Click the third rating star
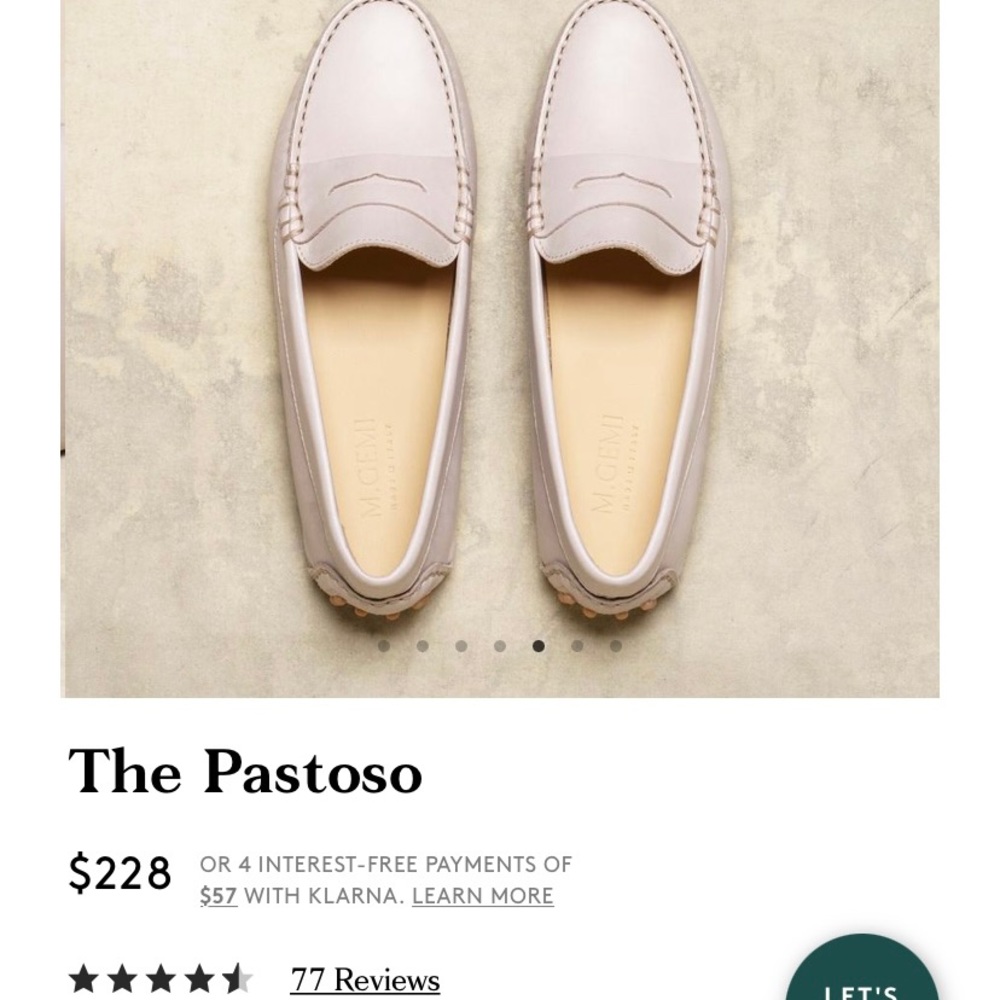This screenshot has height=1000, width=1000. (162, 978)
